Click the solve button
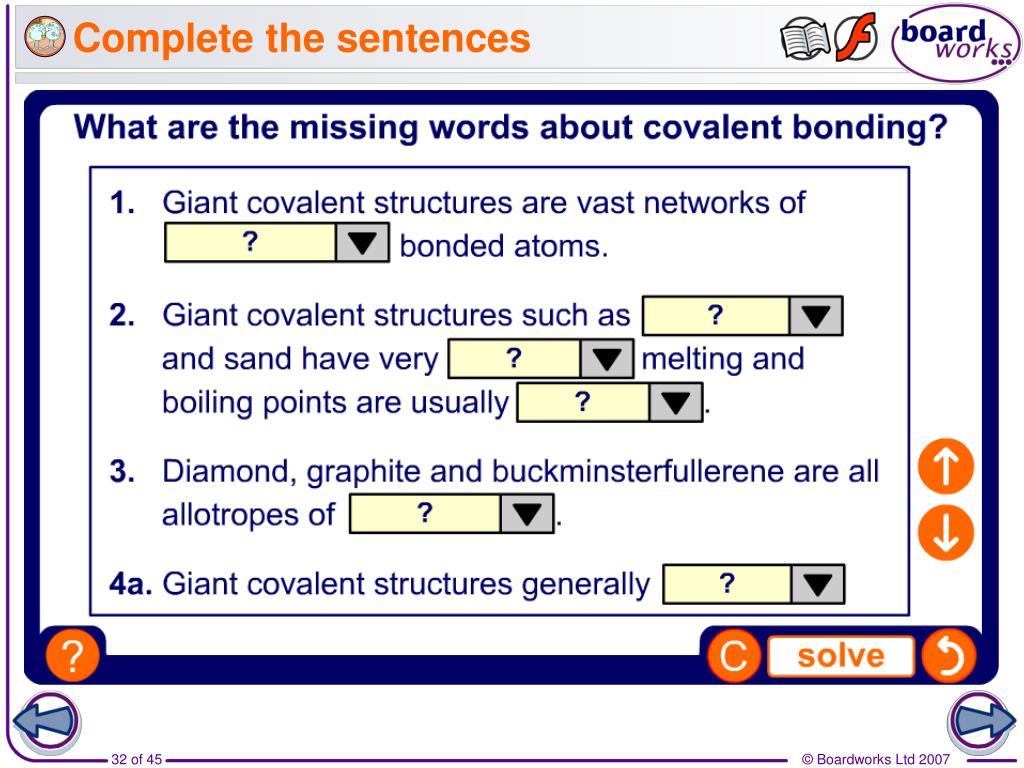 840,656
